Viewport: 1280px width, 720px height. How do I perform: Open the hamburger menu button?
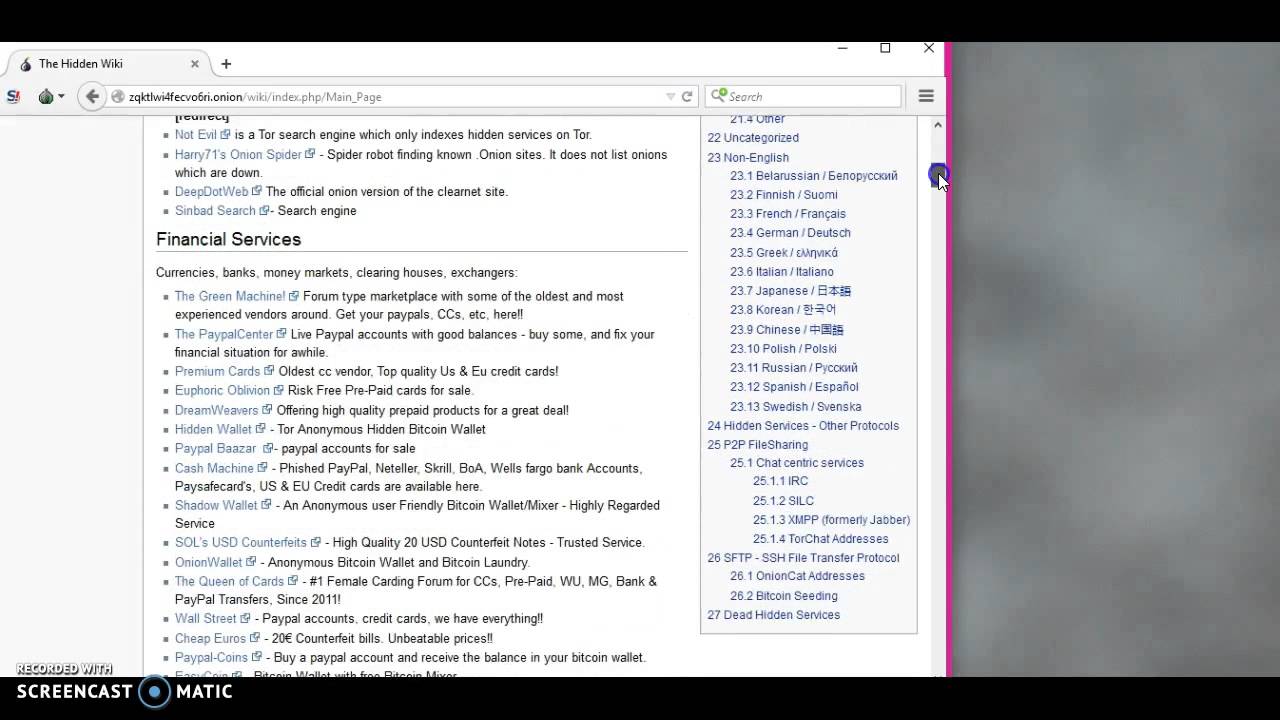click(926, 96)
